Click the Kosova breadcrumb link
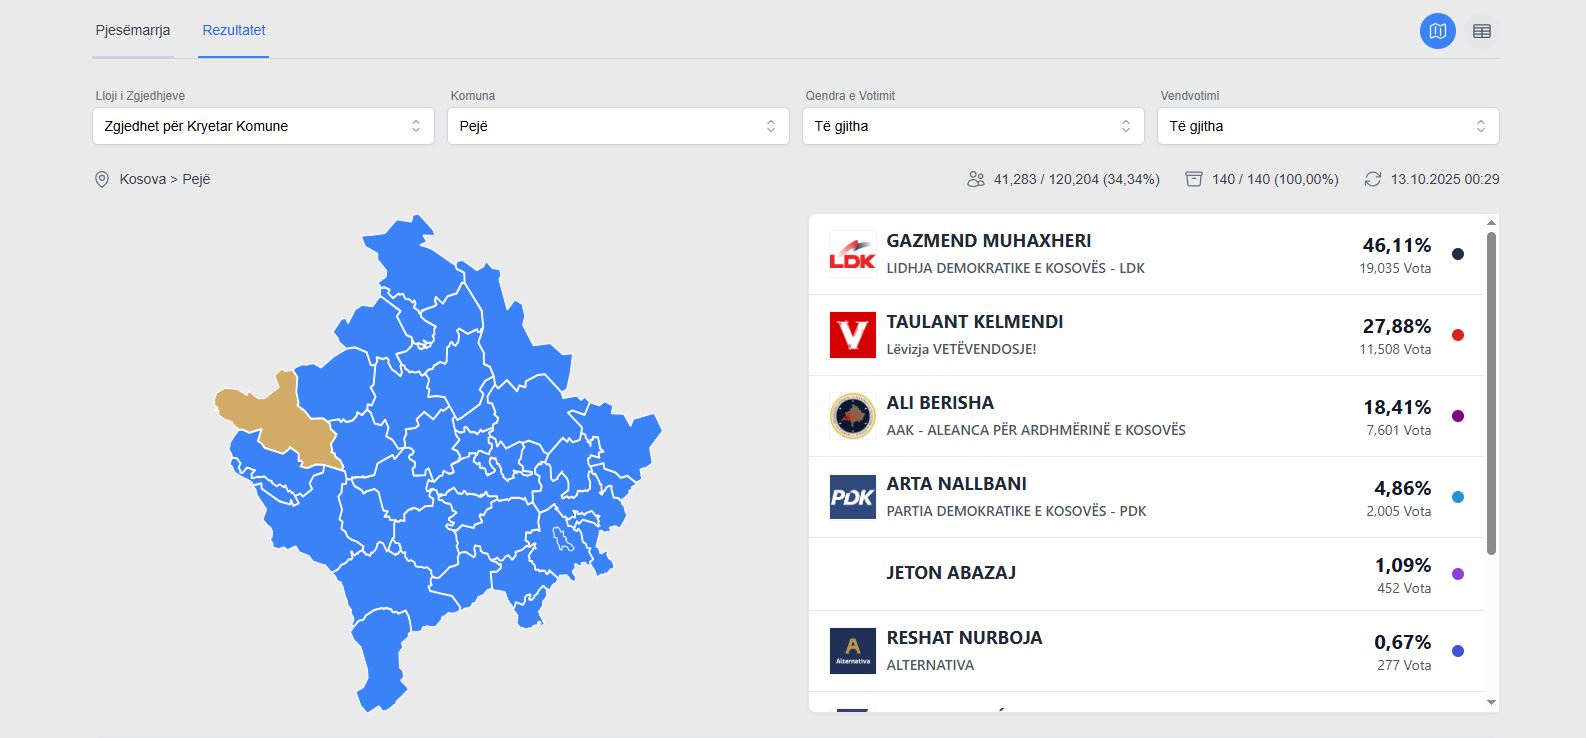Screen dimensions: 1586x738 (x=142, y=180)
